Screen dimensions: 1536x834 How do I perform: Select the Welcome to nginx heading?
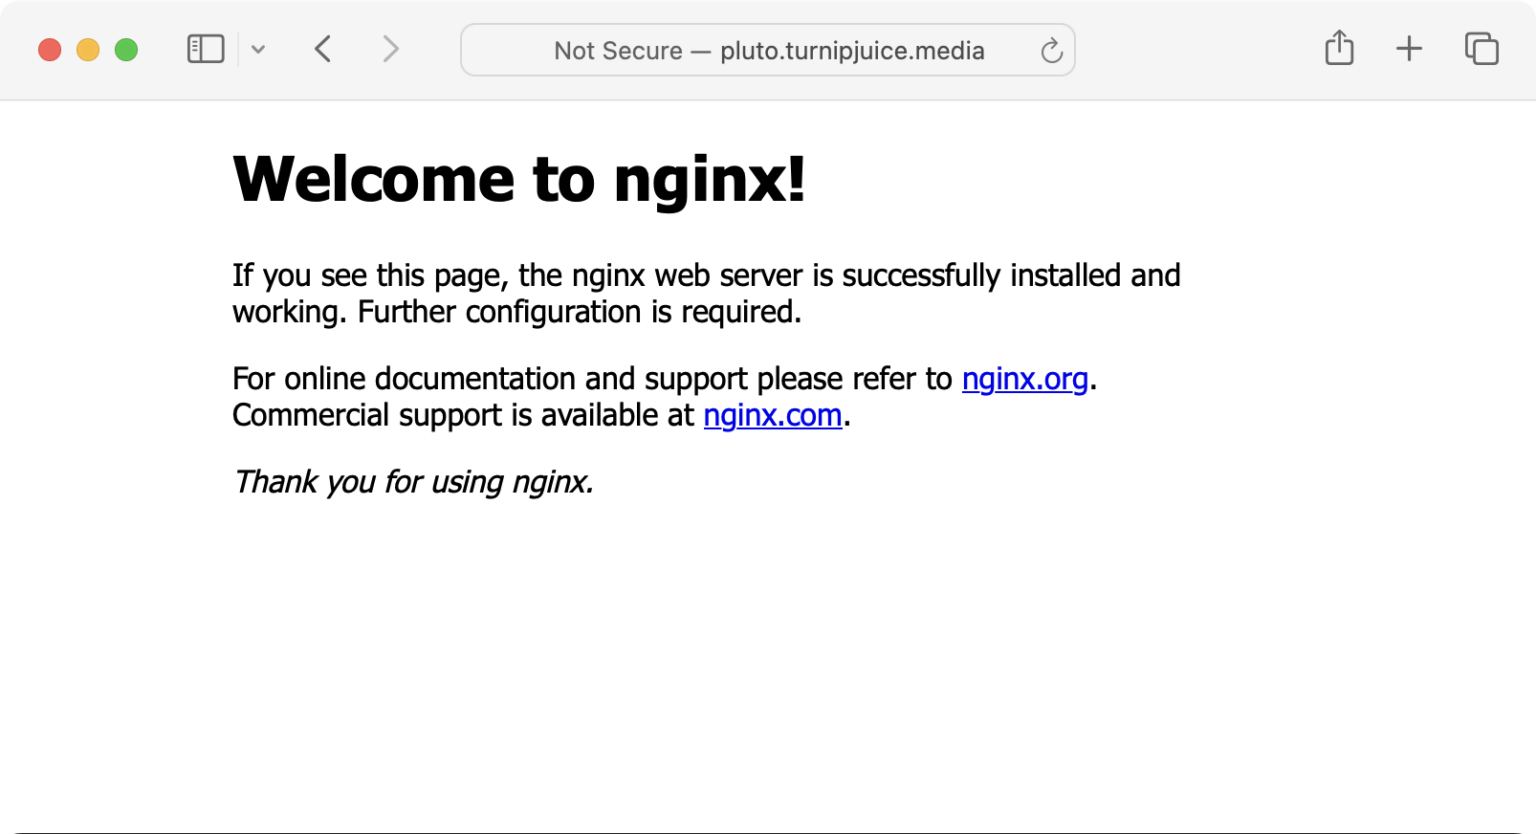519,180
